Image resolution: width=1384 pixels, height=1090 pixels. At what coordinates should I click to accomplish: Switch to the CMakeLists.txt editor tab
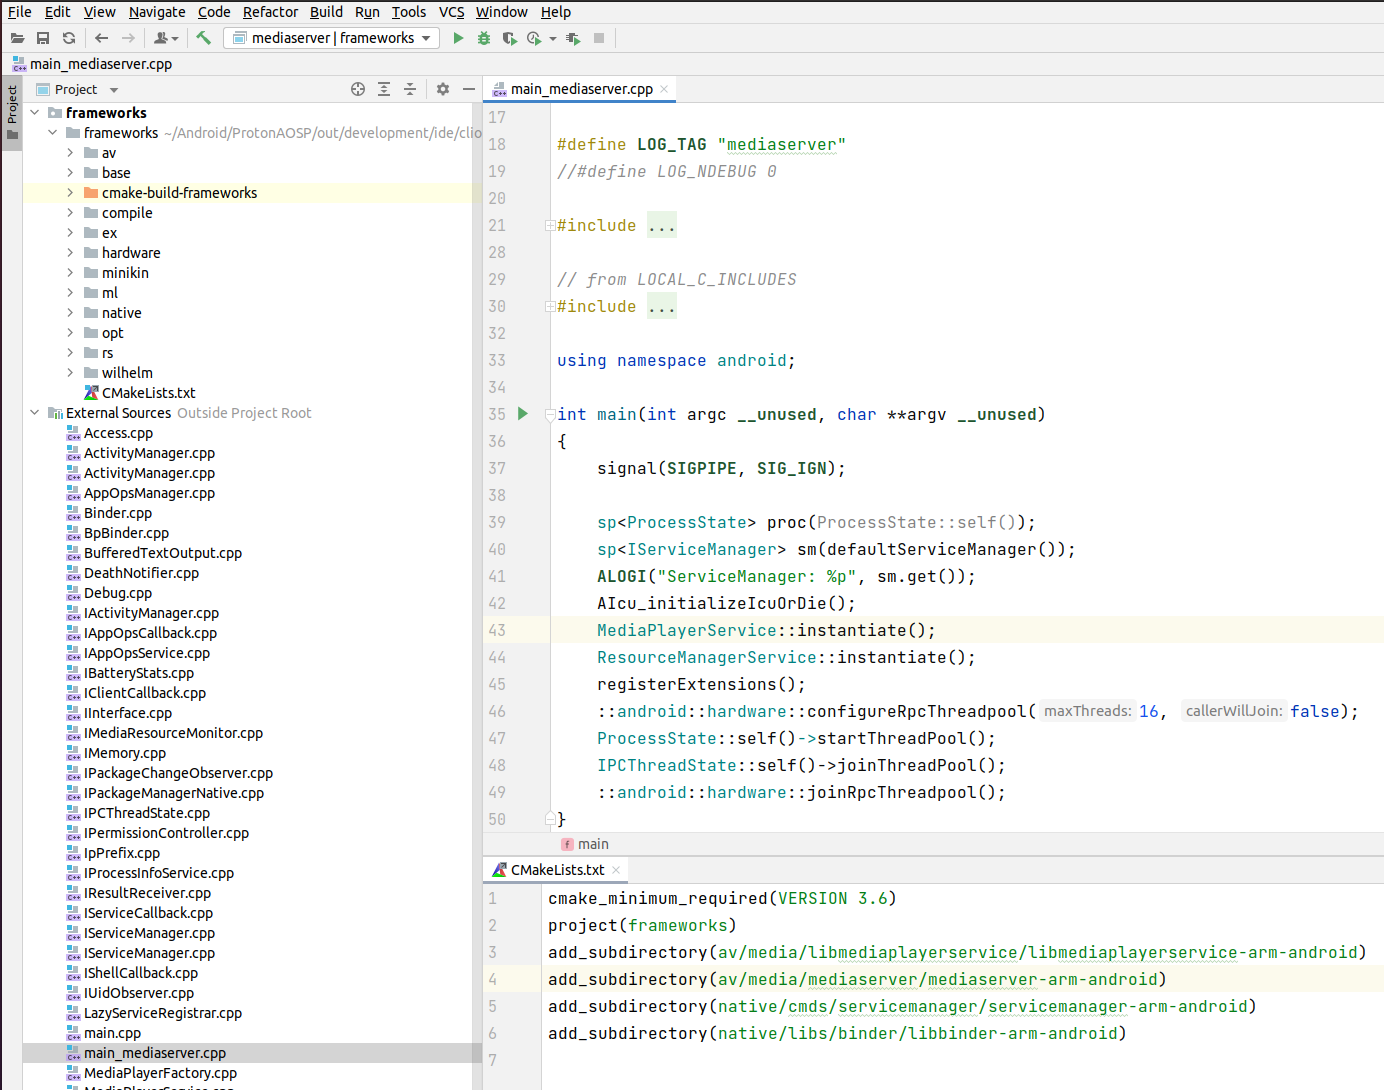tap(556, 869)
